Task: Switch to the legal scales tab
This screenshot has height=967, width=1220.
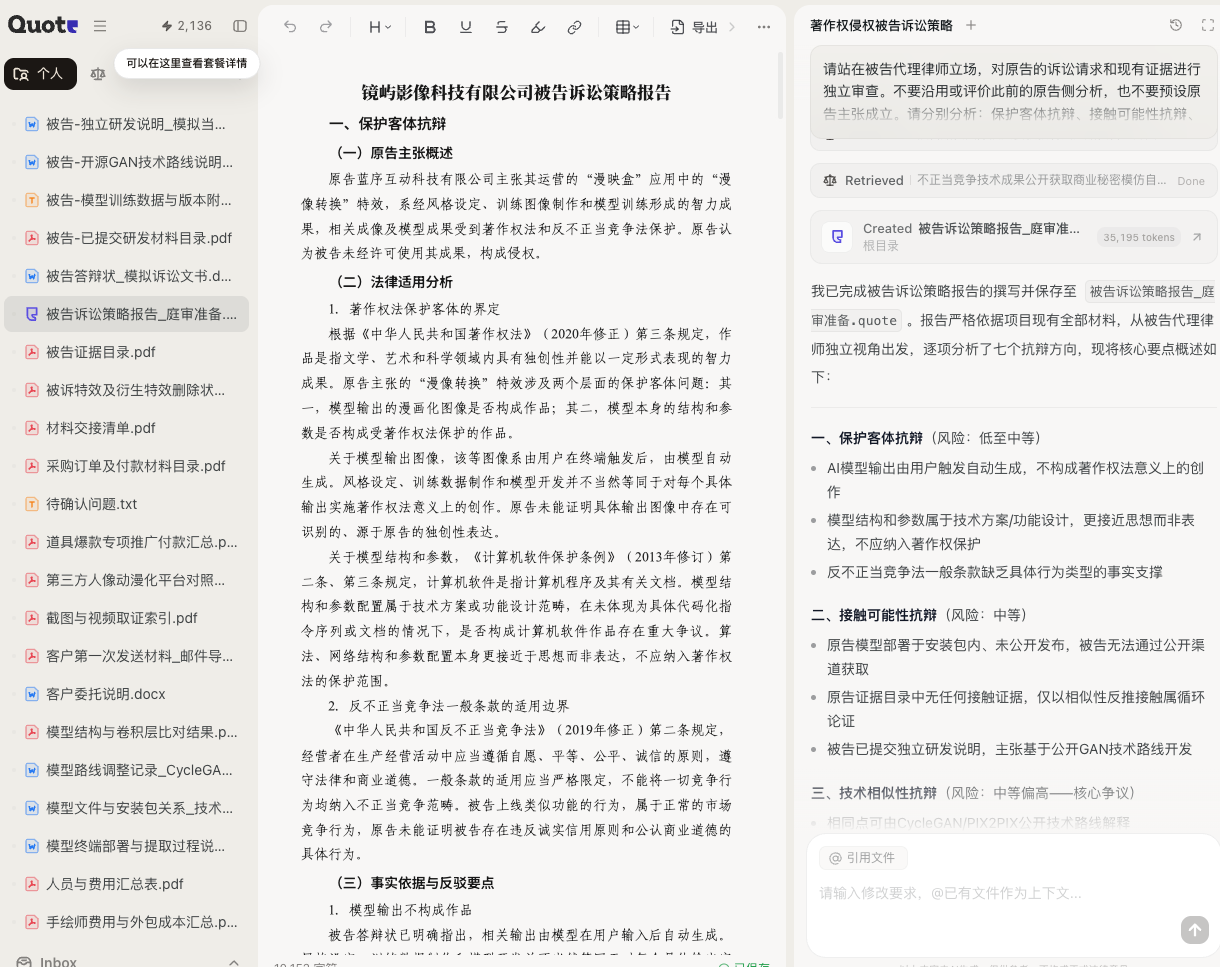Action: [97, 74]
